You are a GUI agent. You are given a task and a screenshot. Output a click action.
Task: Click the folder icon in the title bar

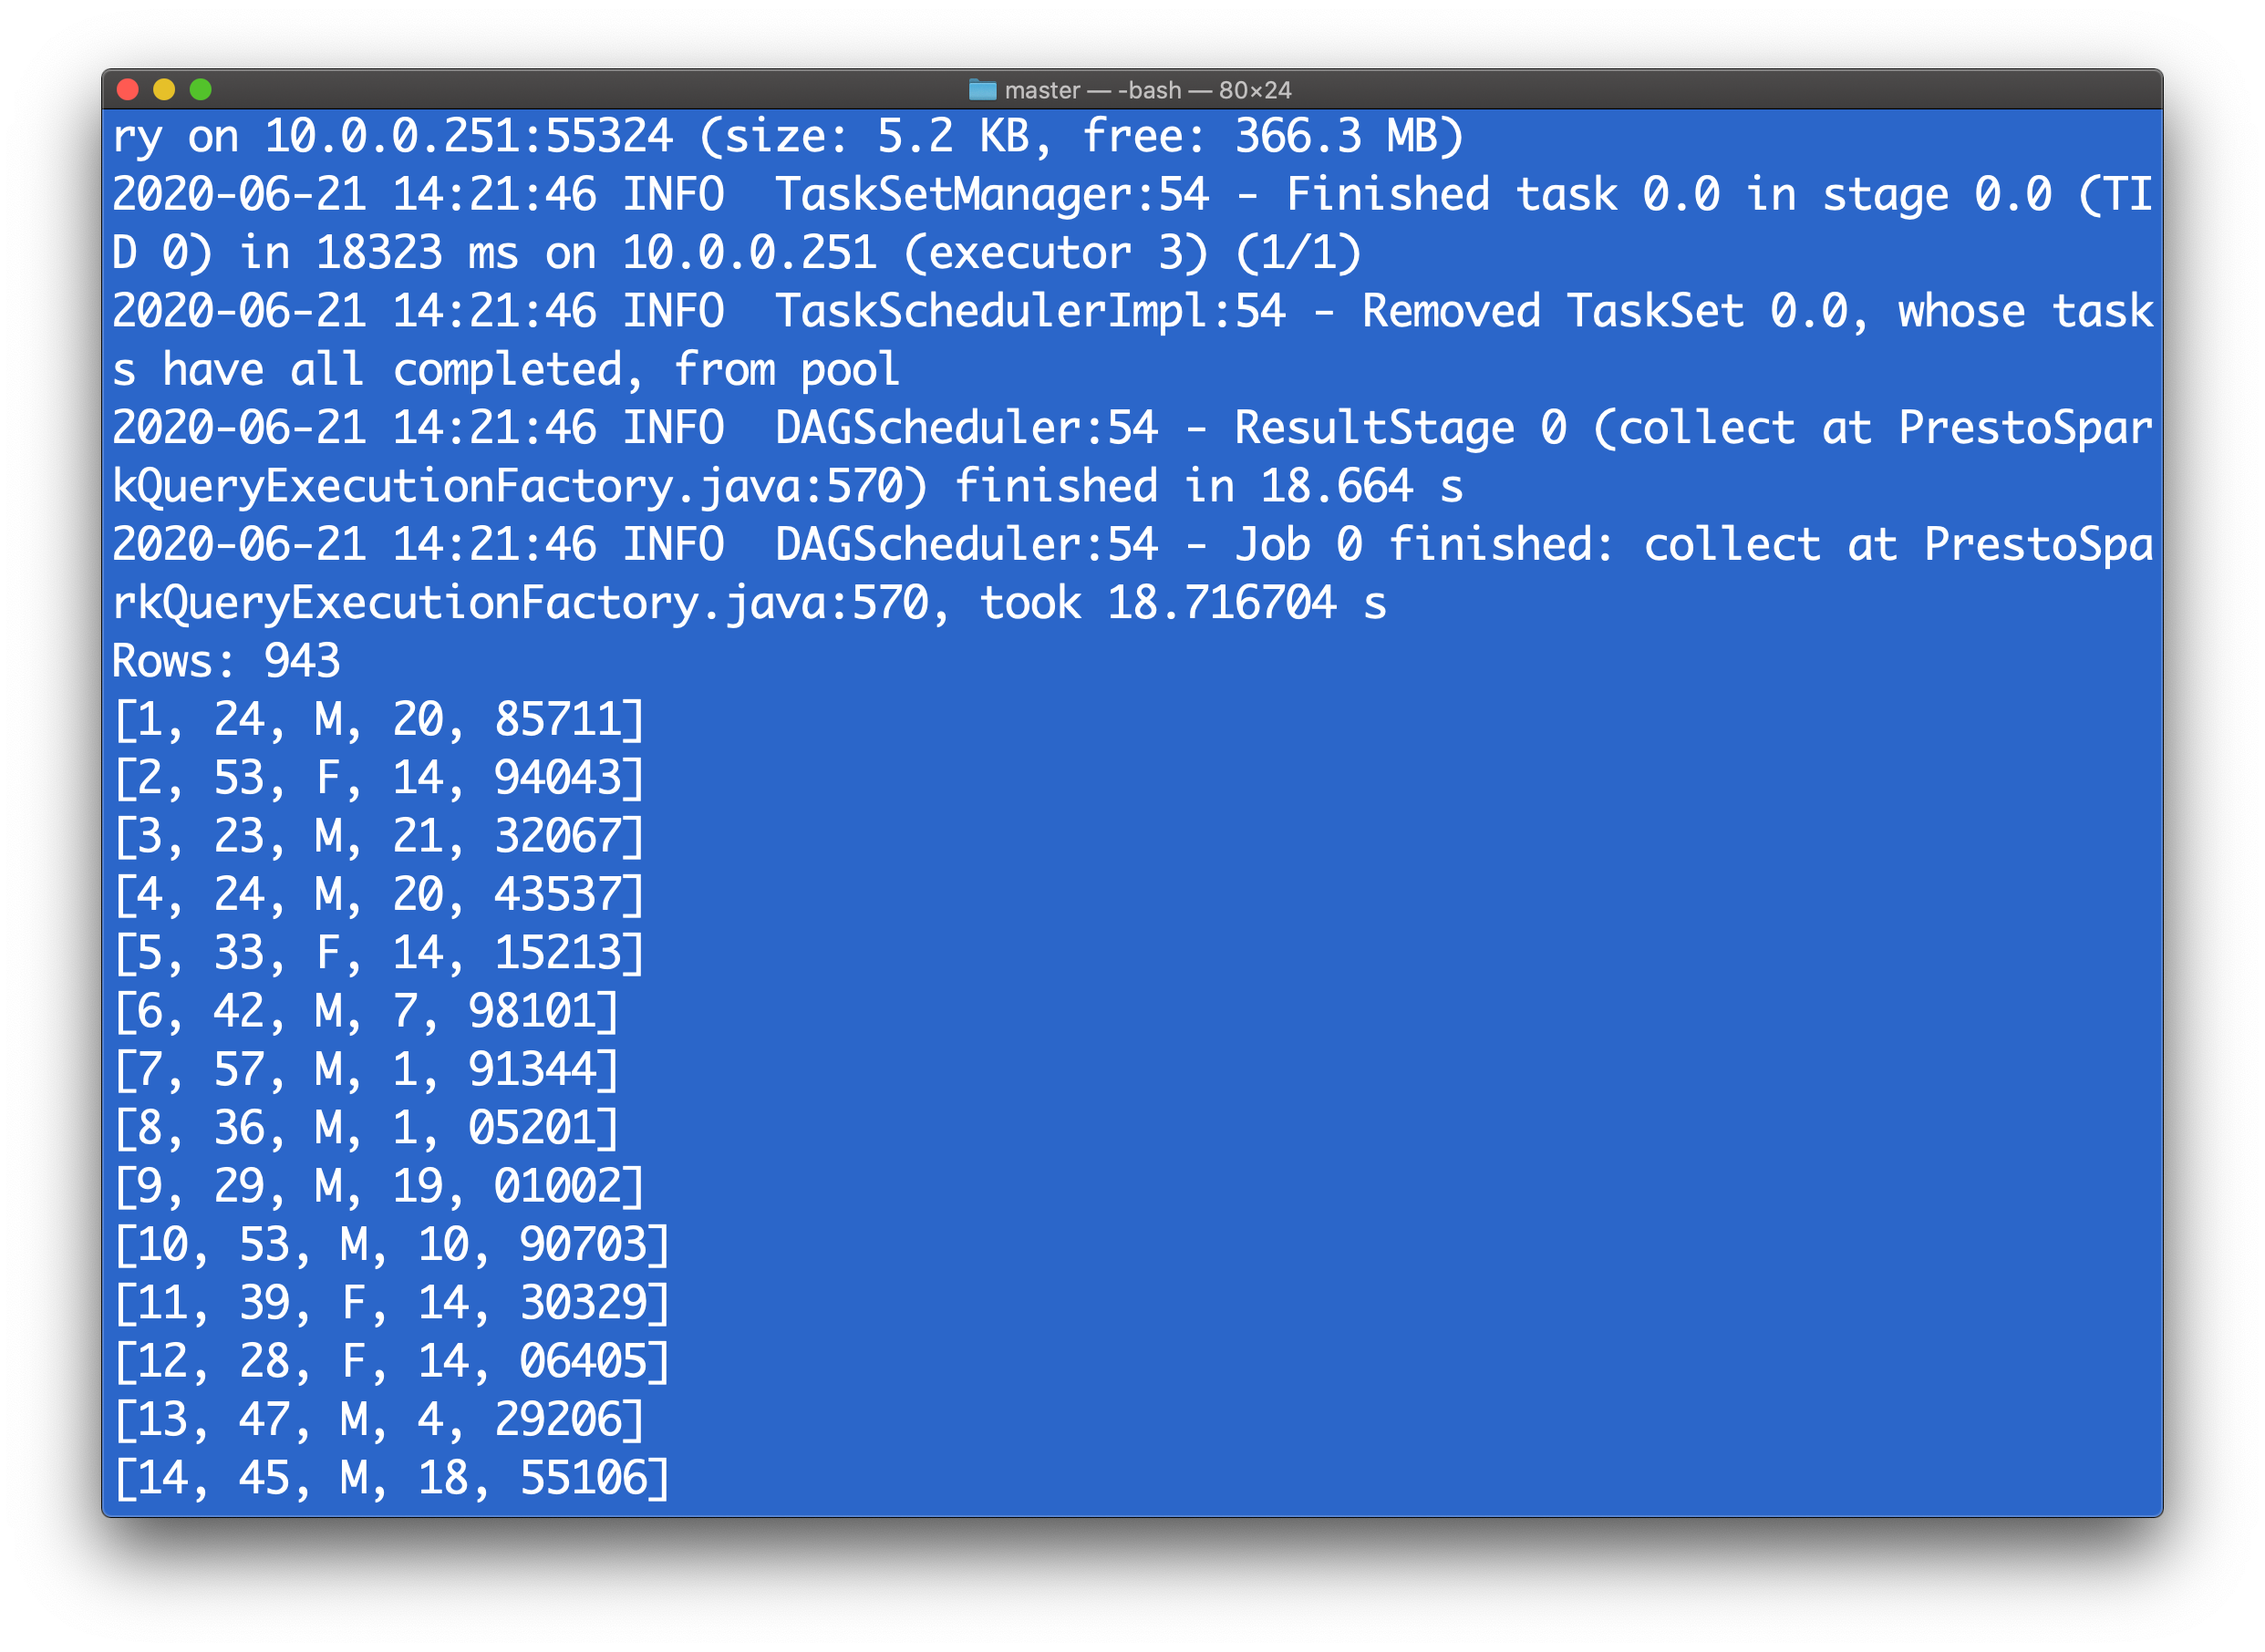click(985, 91)
